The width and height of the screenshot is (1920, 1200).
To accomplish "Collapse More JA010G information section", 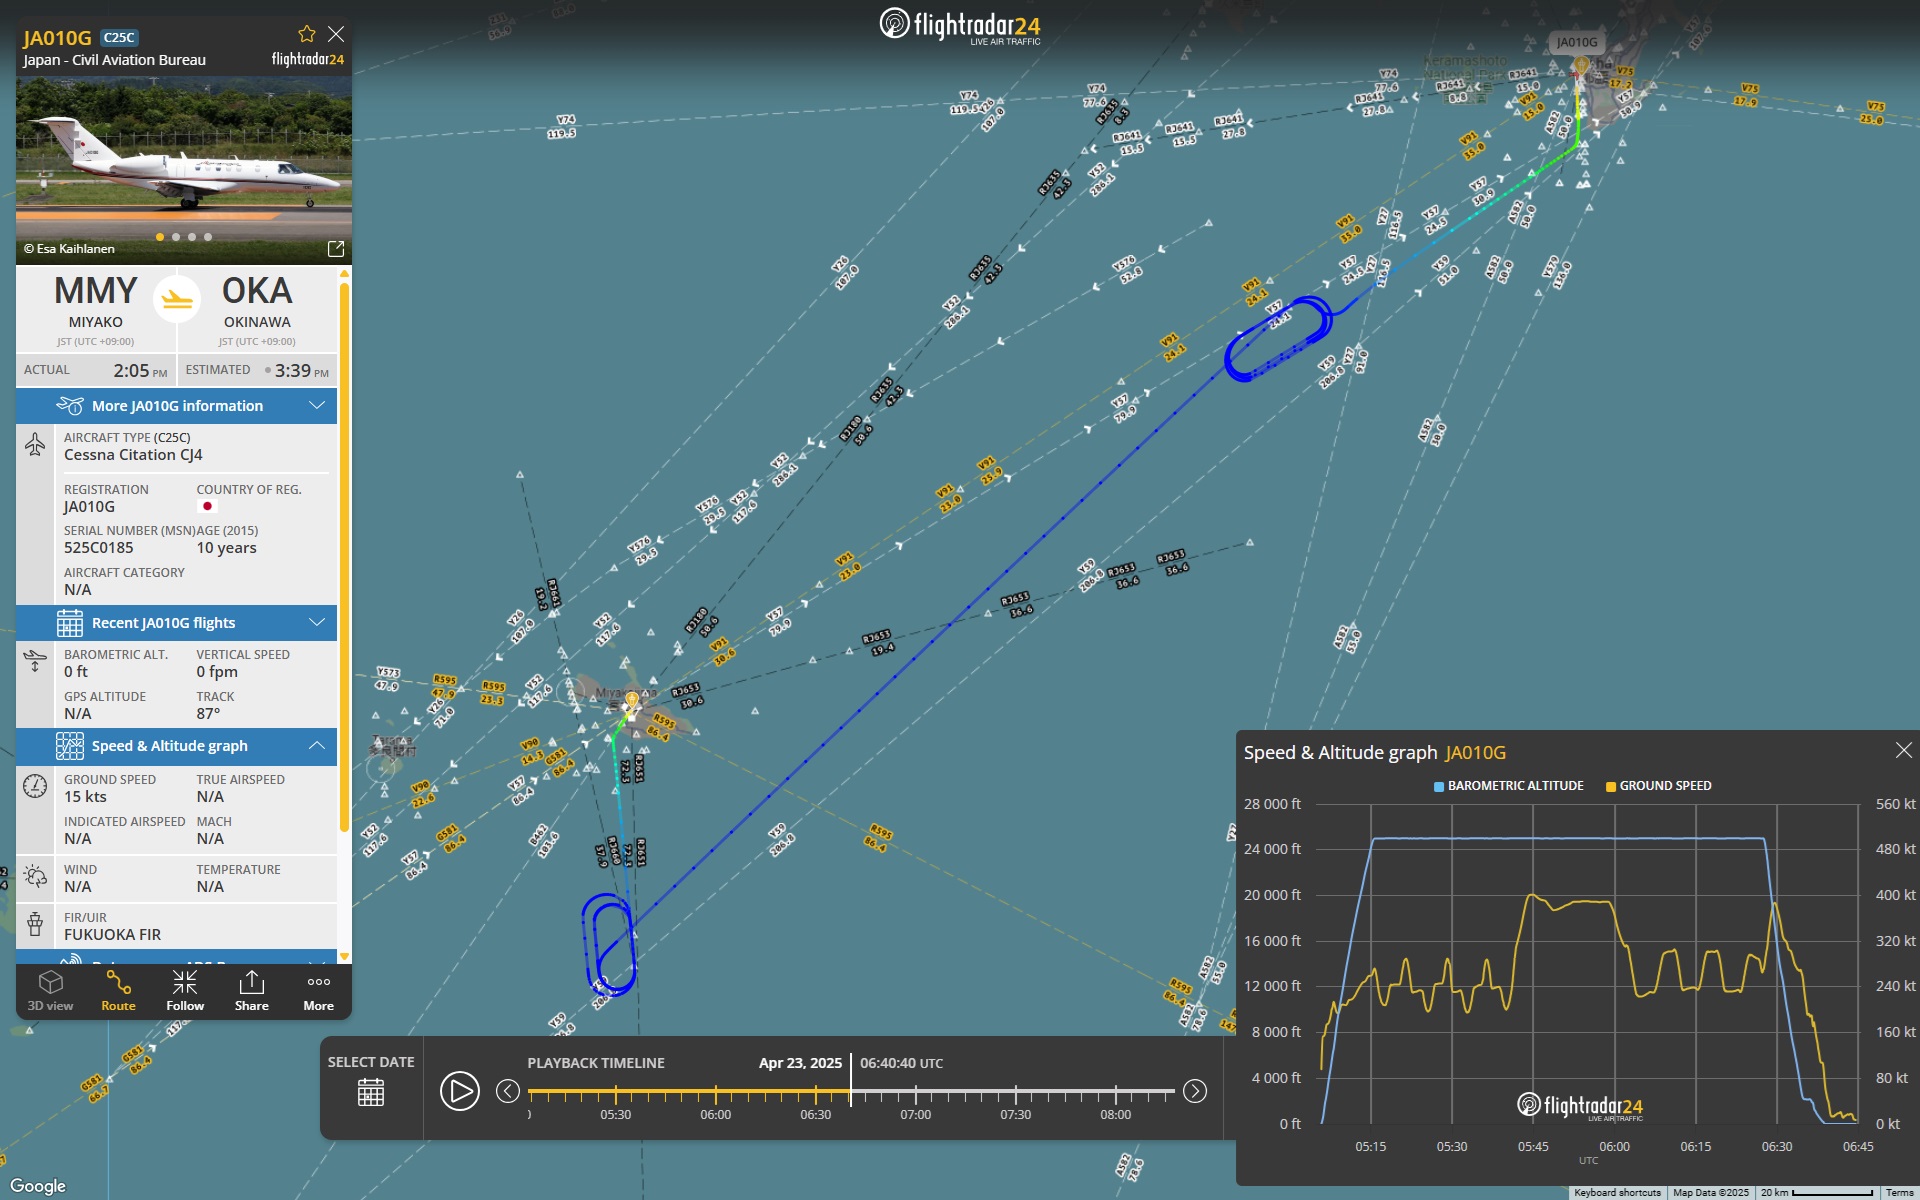I will point(317,405).
